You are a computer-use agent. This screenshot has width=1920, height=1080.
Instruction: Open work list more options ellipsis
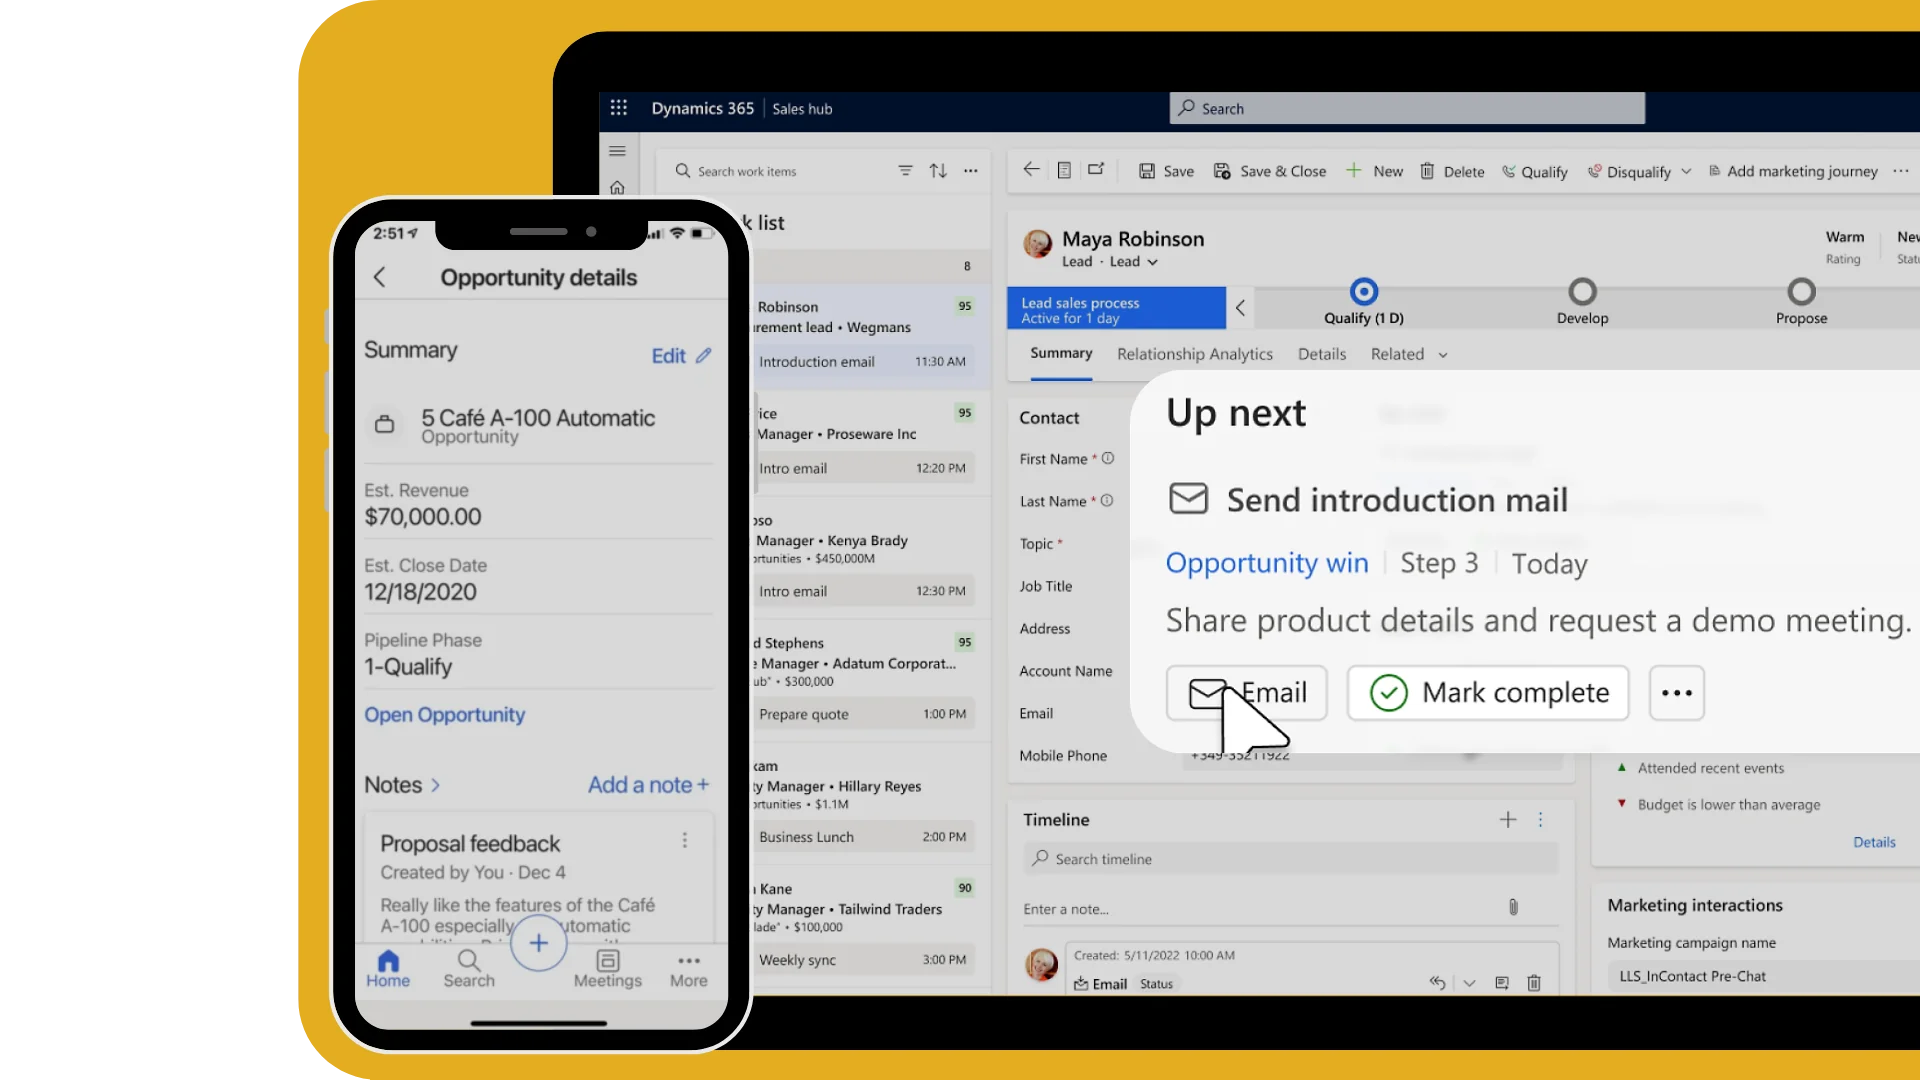point(971,171)
